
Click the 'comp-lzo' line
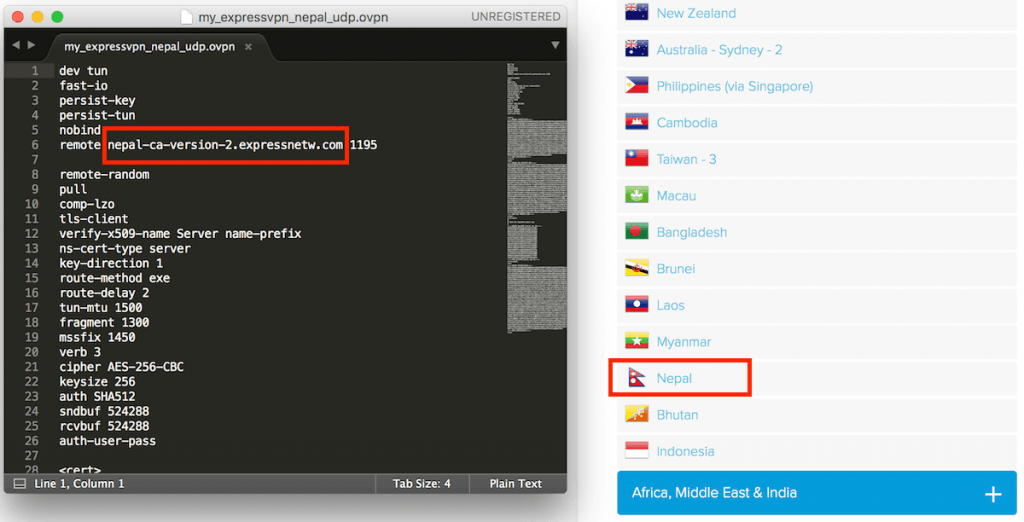tap(87, 204)
